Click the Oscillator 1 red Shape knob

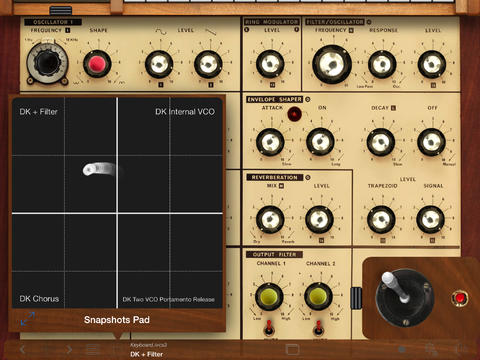click(97, 64)
